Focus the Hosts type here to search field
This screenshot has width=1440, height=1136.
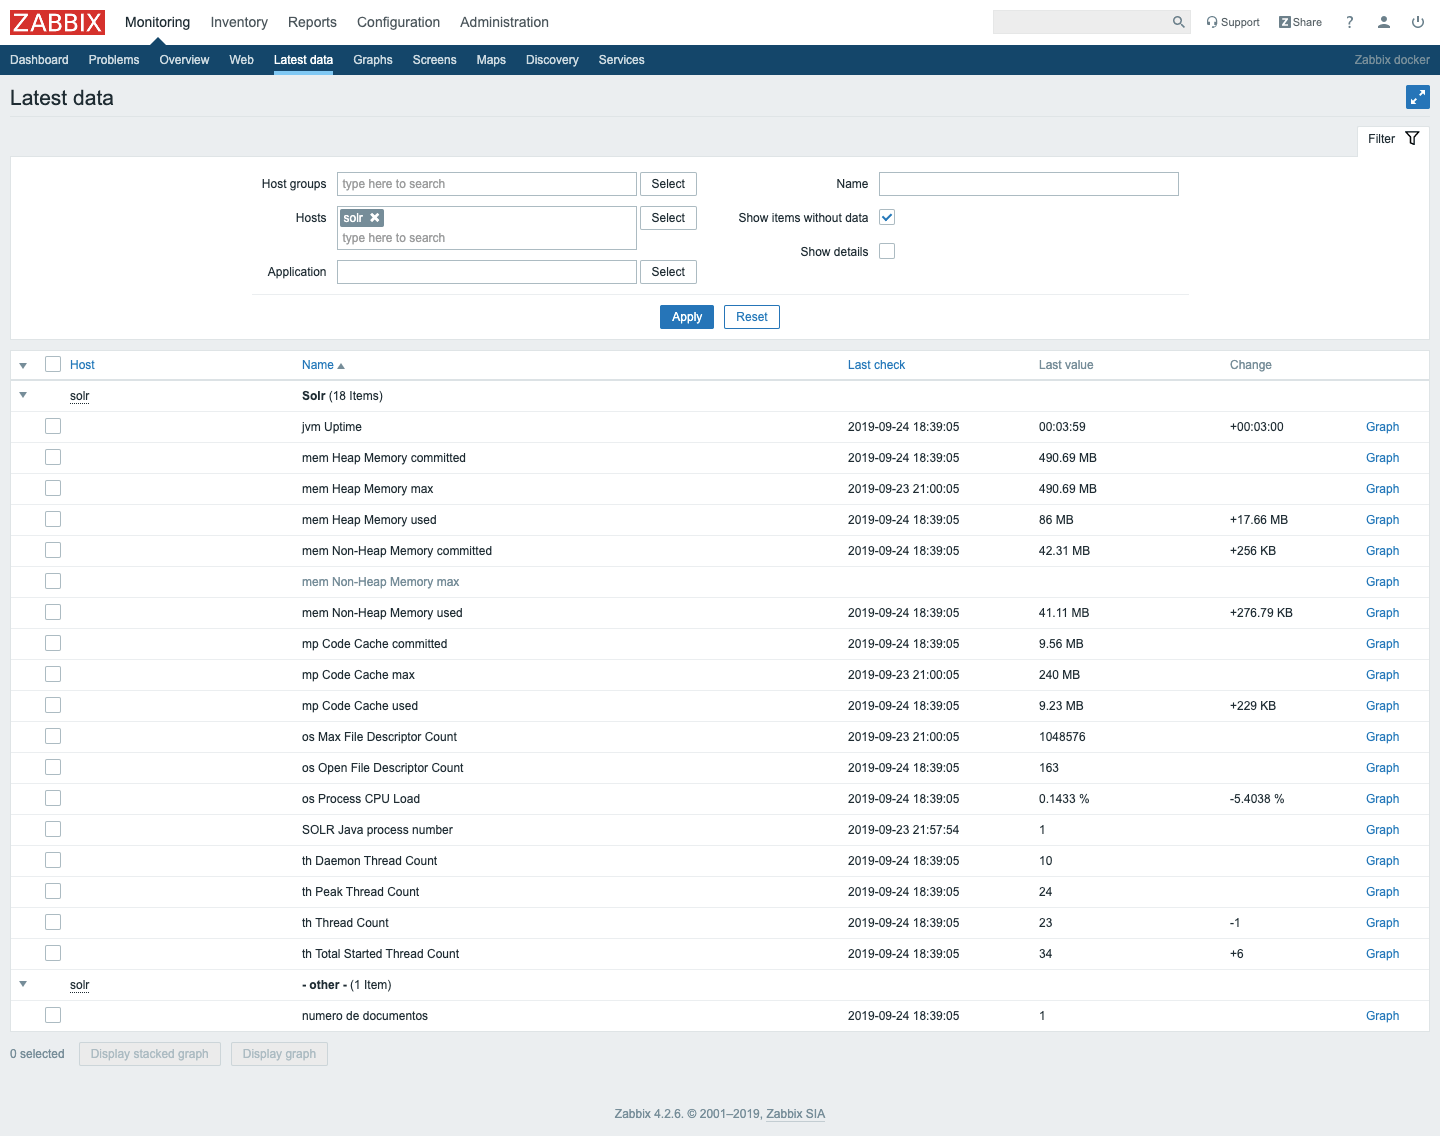[x=487, y=238]
